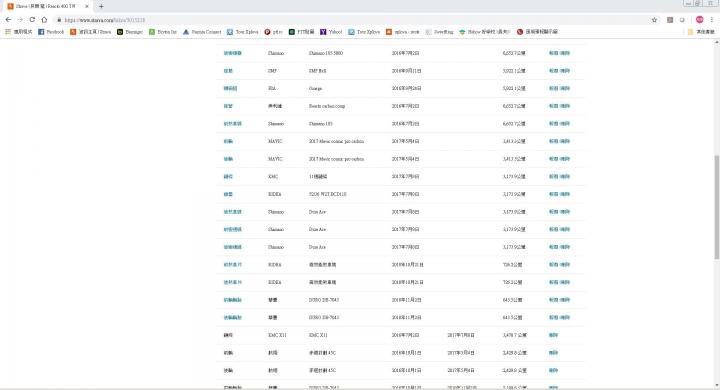Viewport: 720px width, 390px height.
Task: Close the Strava Reacto 400 TW tab
Action: pyautogui.click(x=87, y=6)
